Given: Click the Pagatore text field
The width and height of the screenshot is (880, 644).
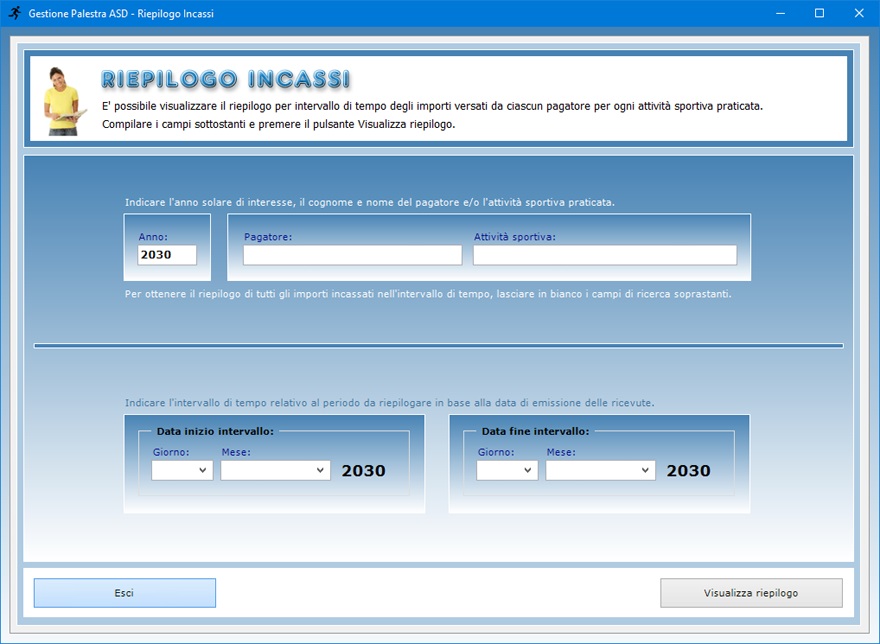Looking at the screenshot, I should pyautogui.click(x=352, y=255).
